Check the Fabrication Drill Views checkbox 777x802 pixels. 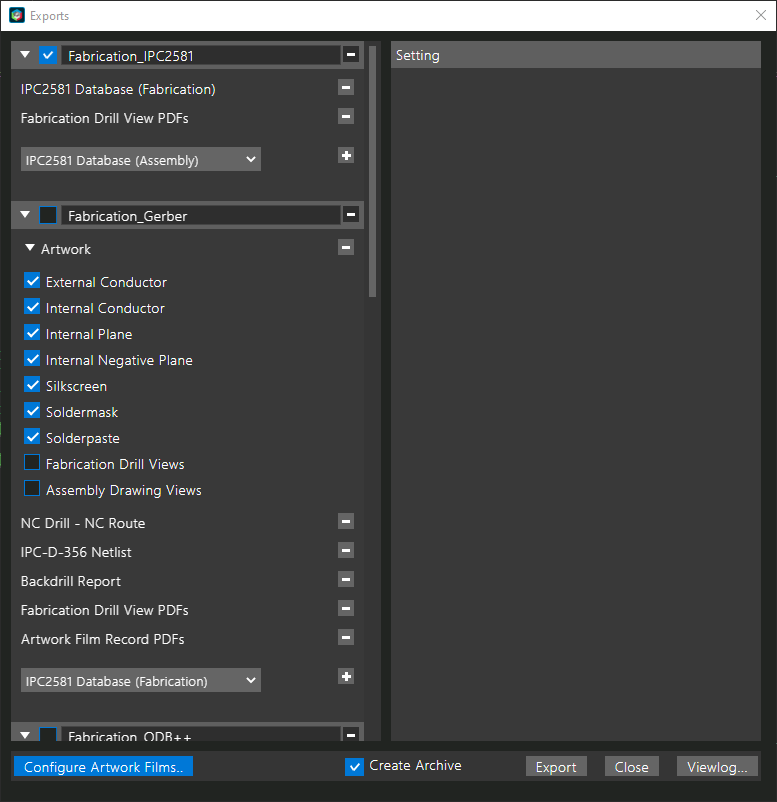[32, 463]
